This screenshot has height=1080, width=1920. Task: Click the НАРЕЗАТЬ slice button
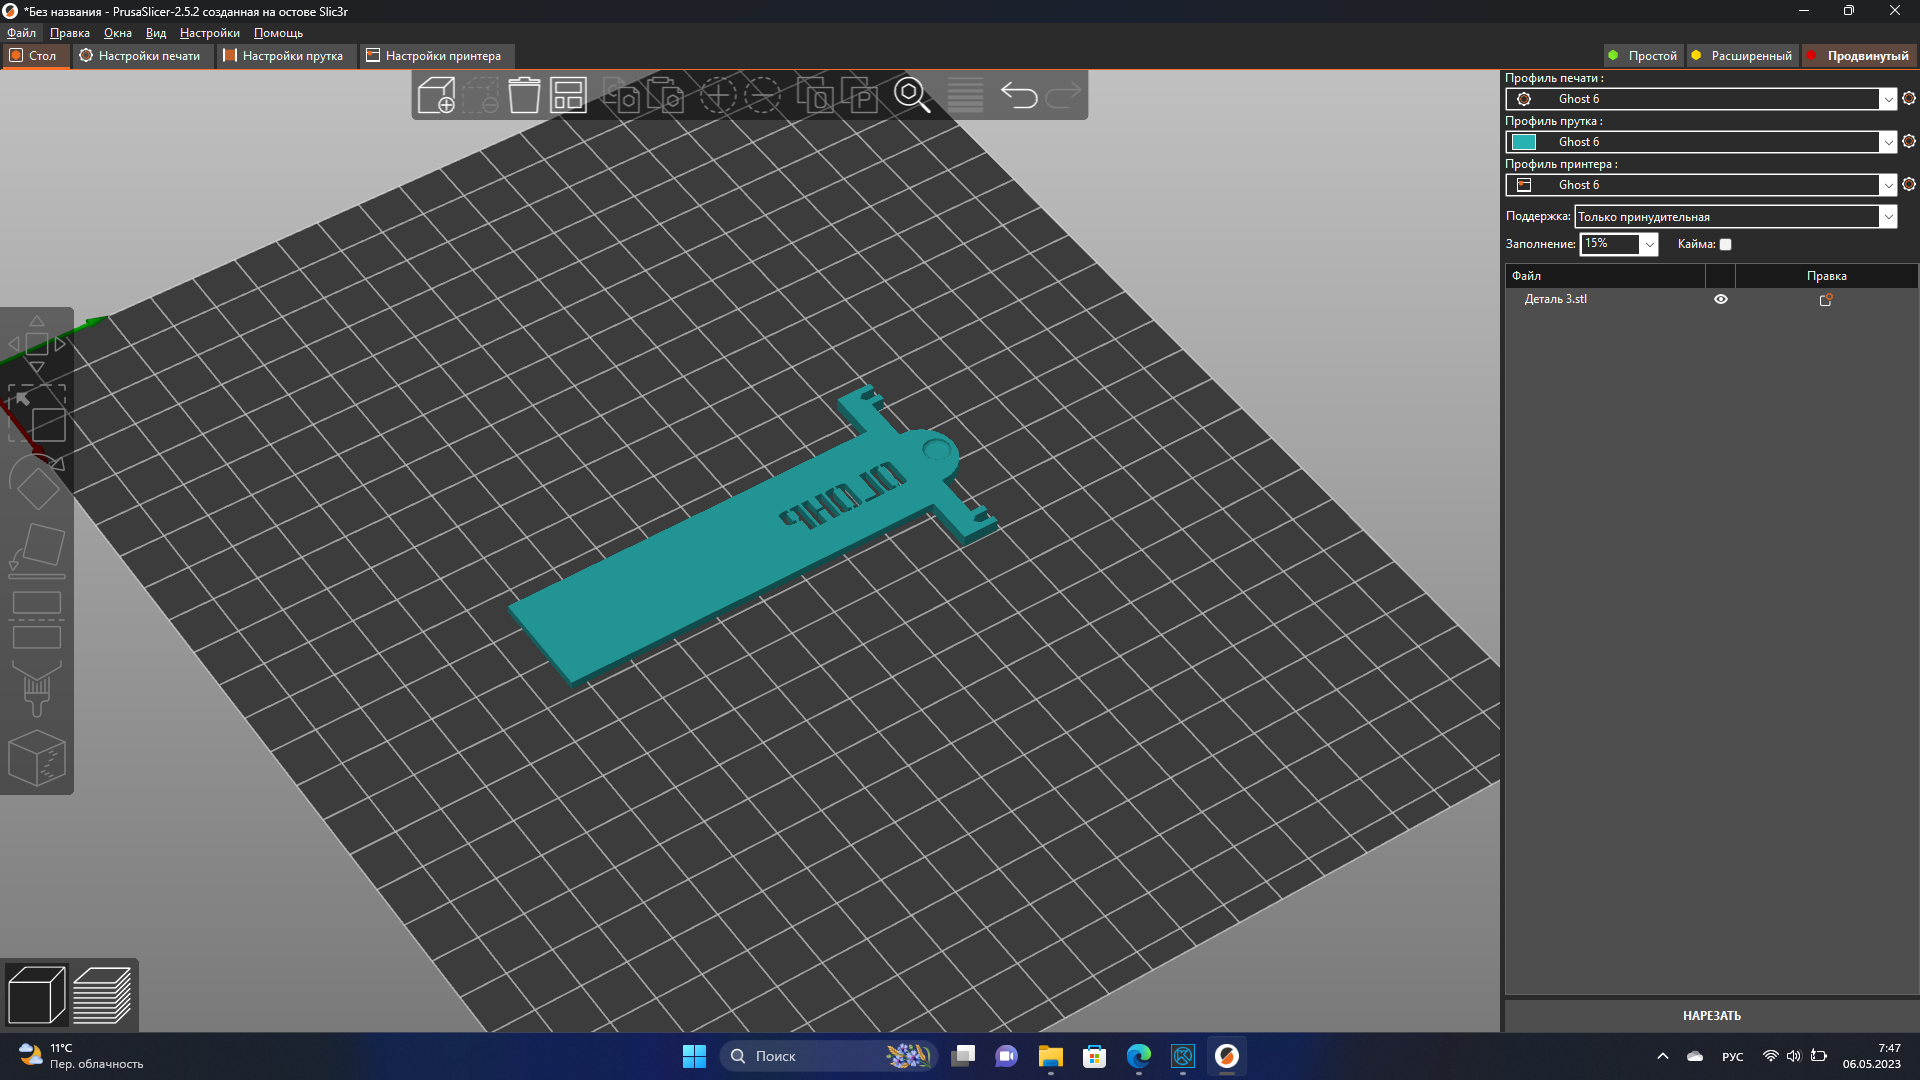1711,1015
